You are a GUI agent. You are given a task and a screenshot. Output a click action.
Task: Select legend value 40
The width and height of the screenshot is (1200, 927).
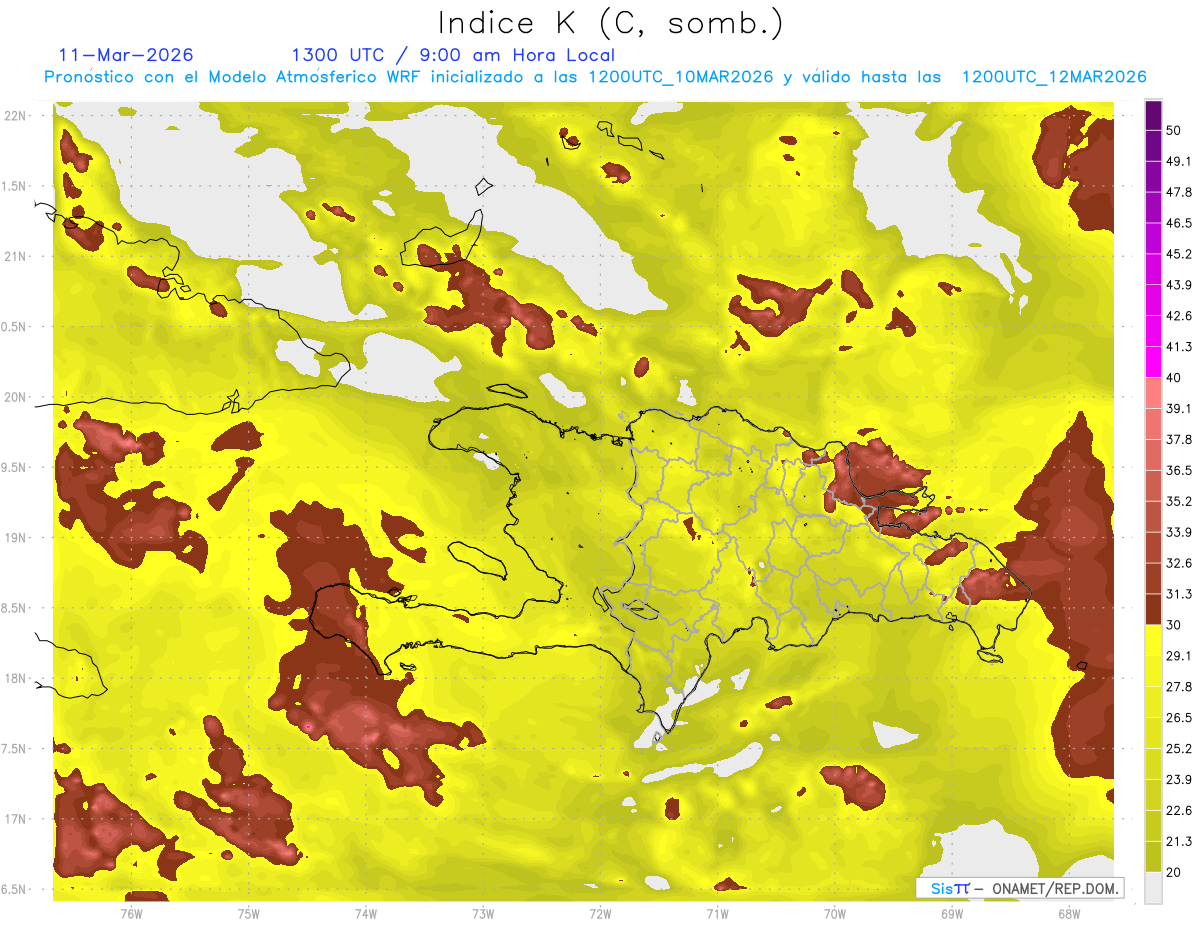pyautogui.click(x=1174, y=378)
